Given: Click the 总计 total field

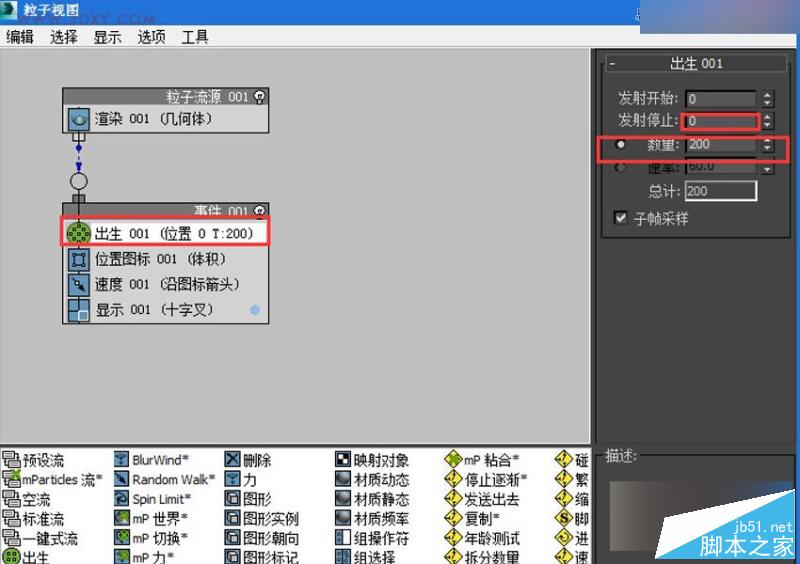Looking at the screenshot, I should [x=720, y=191].
